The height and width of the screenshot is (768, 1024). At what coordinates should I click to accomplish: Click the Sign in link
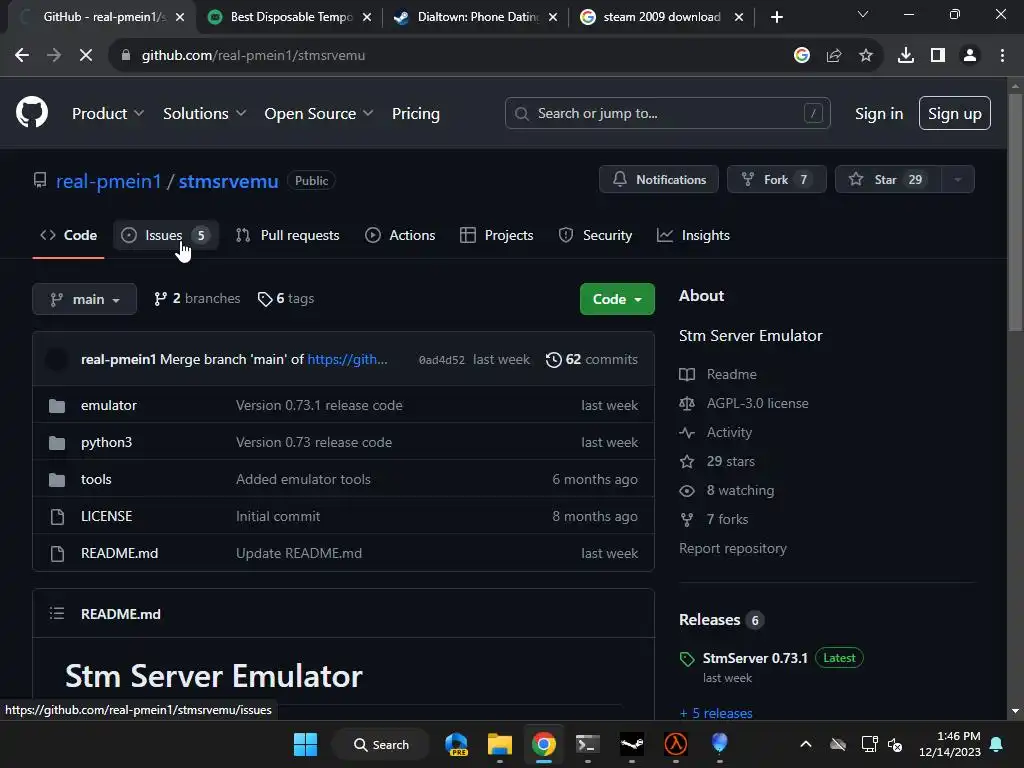[x=878, y=113]
